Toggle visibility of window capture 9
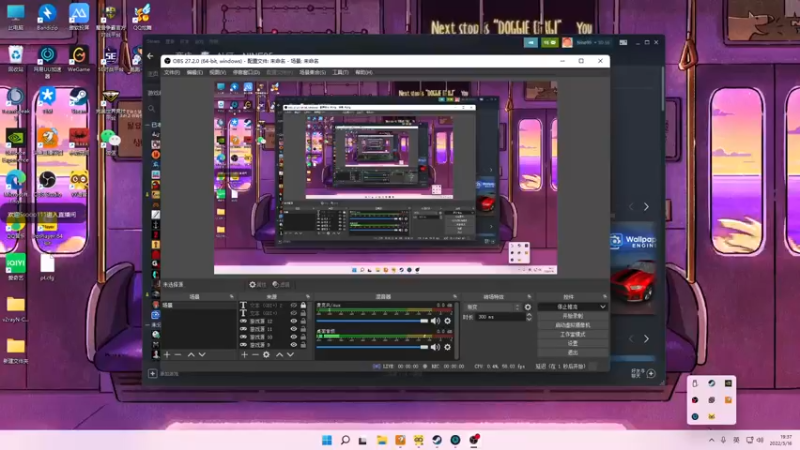 293,345
